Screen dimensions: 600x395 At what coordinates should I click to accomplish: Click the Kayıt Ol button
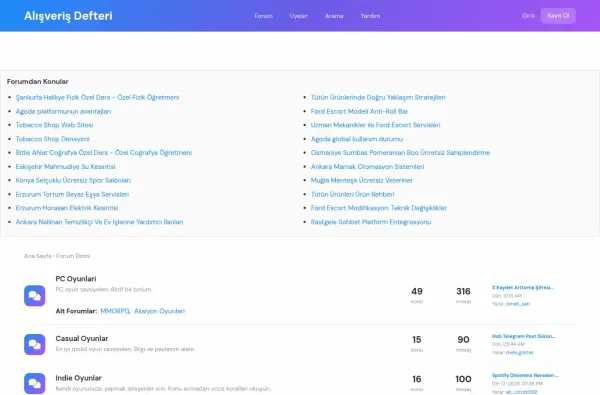coord(558,16)
